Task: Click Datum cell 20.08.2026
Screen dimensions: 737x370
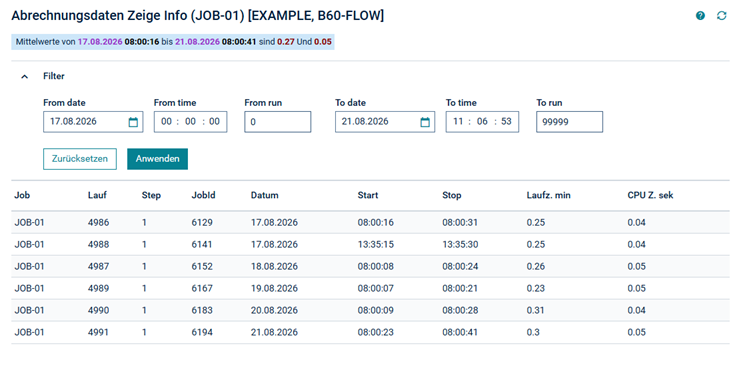Action: (274, 310)
